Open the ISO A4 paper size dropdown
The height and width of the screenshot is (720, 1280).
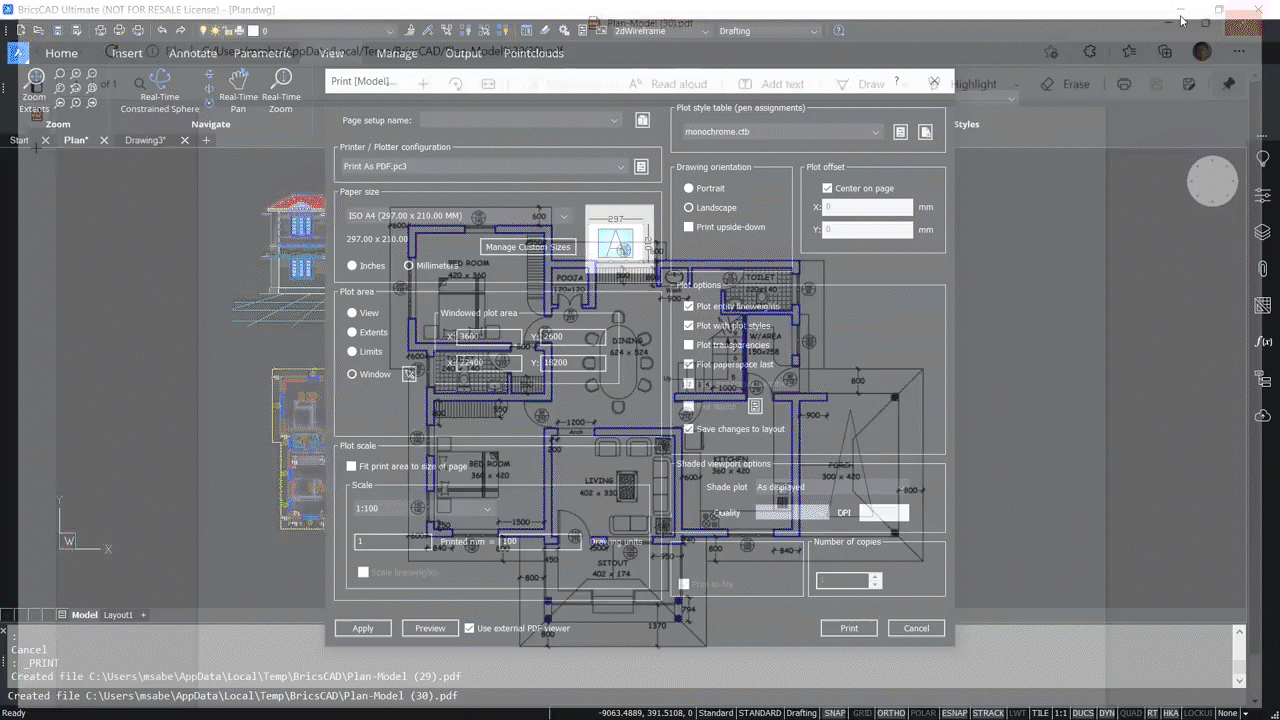(457, 216)
